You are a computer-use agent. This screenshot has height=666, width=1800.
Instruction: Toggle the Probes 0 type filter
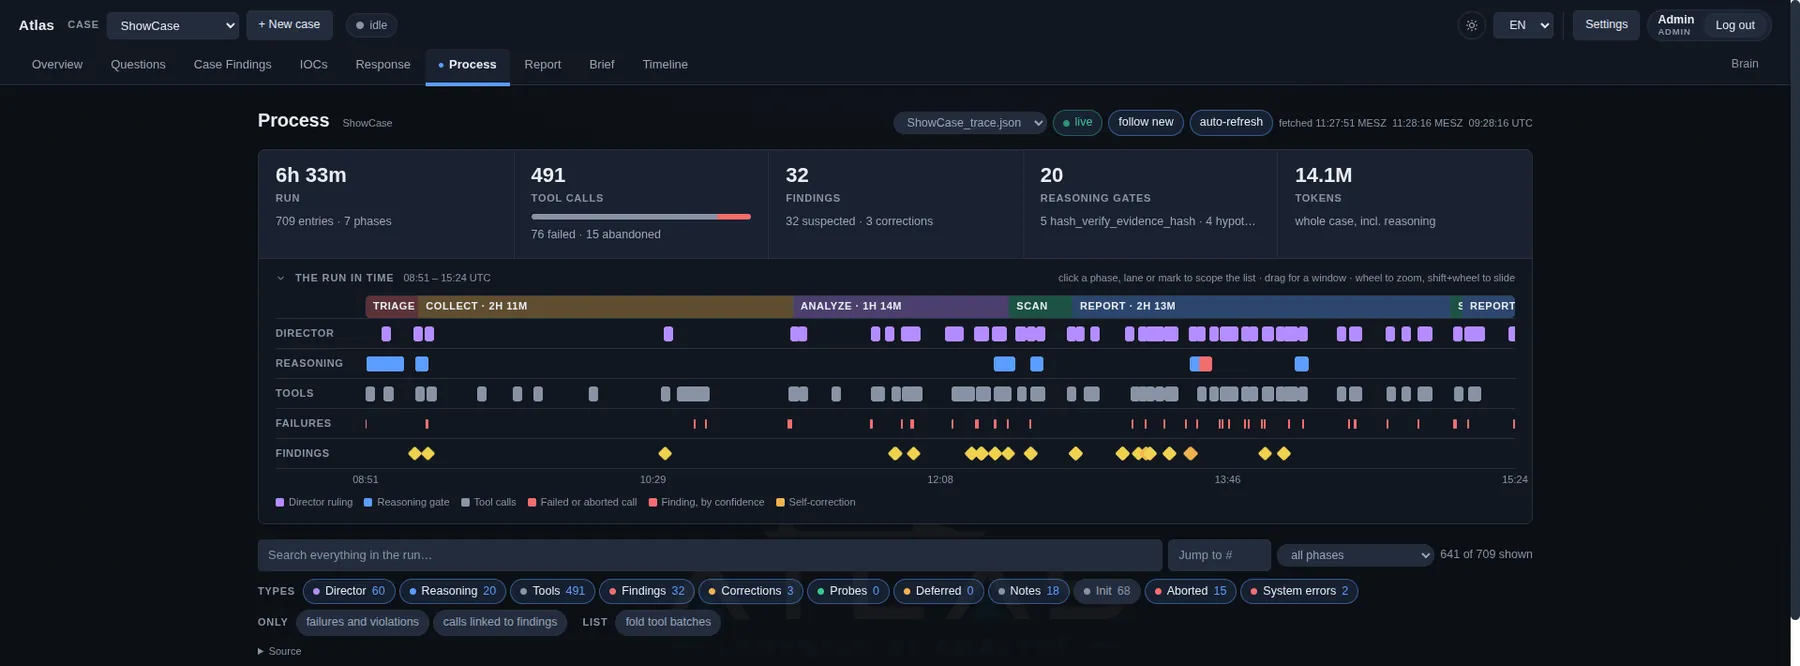[x=848, y=591]
